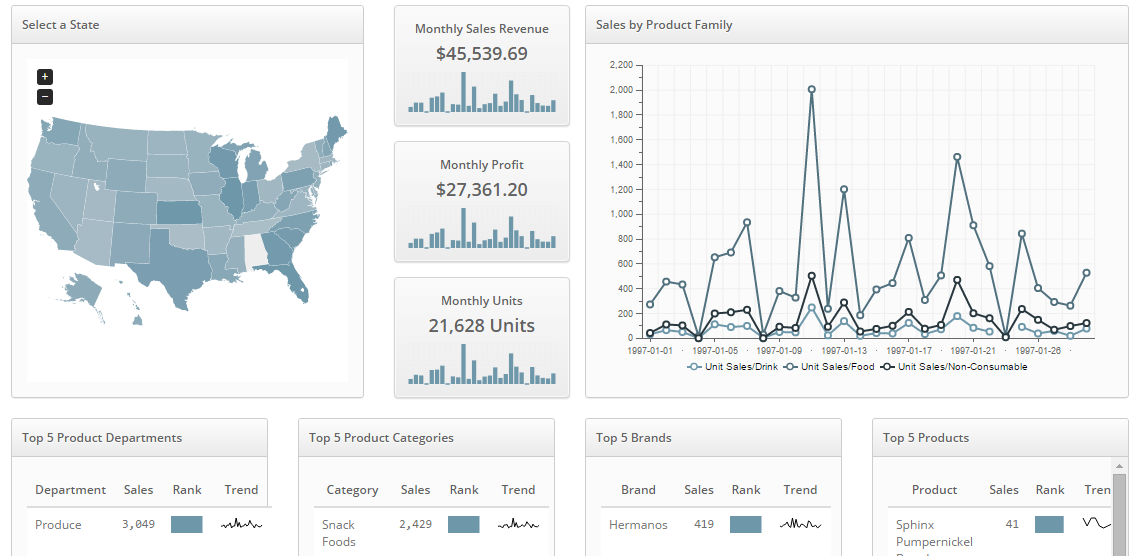
Task: Zoom out the map with minus button
Action: click(45, 96)
